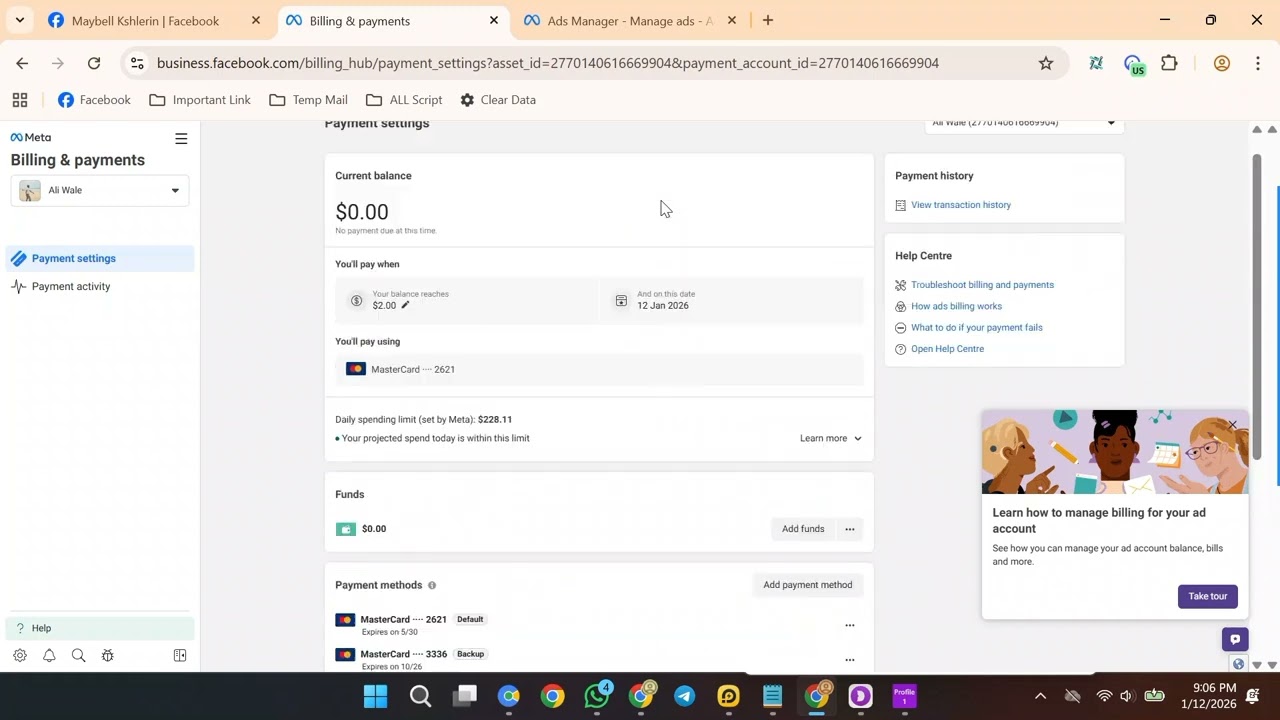Open How ads billing works link
The image size is (1280, 720).
pyautogui.click(x=956, y=306)
